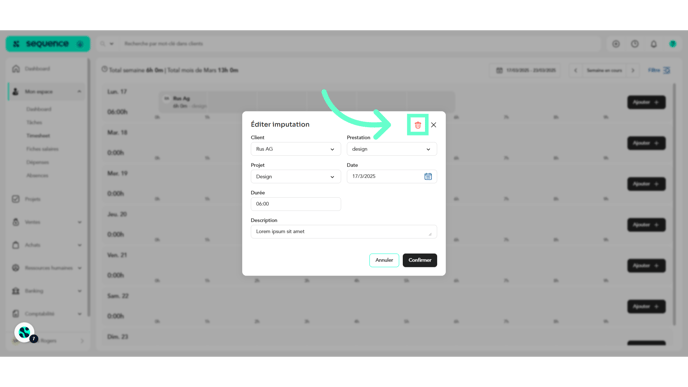This screenshot has width=688, height=387.
Task: Delete the imputation with the red trash icon
Action: click(x=418, y=125)
